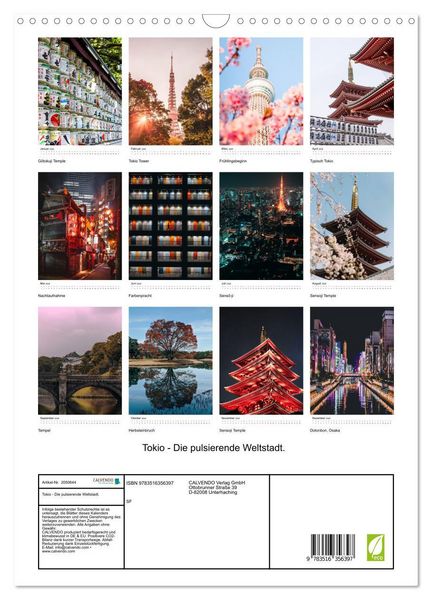Click the 'Frühlingsbeginn' caption
The width and height of the screenshot is (432, 600).
(233, 161)
